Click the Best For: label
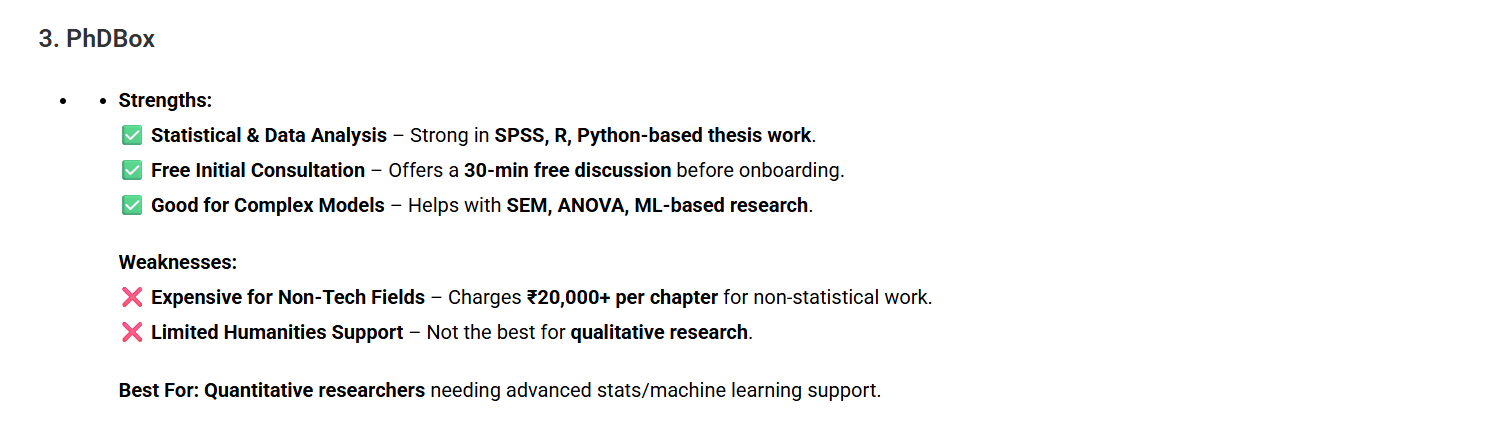1494x438 pixels. pos(159,390)
